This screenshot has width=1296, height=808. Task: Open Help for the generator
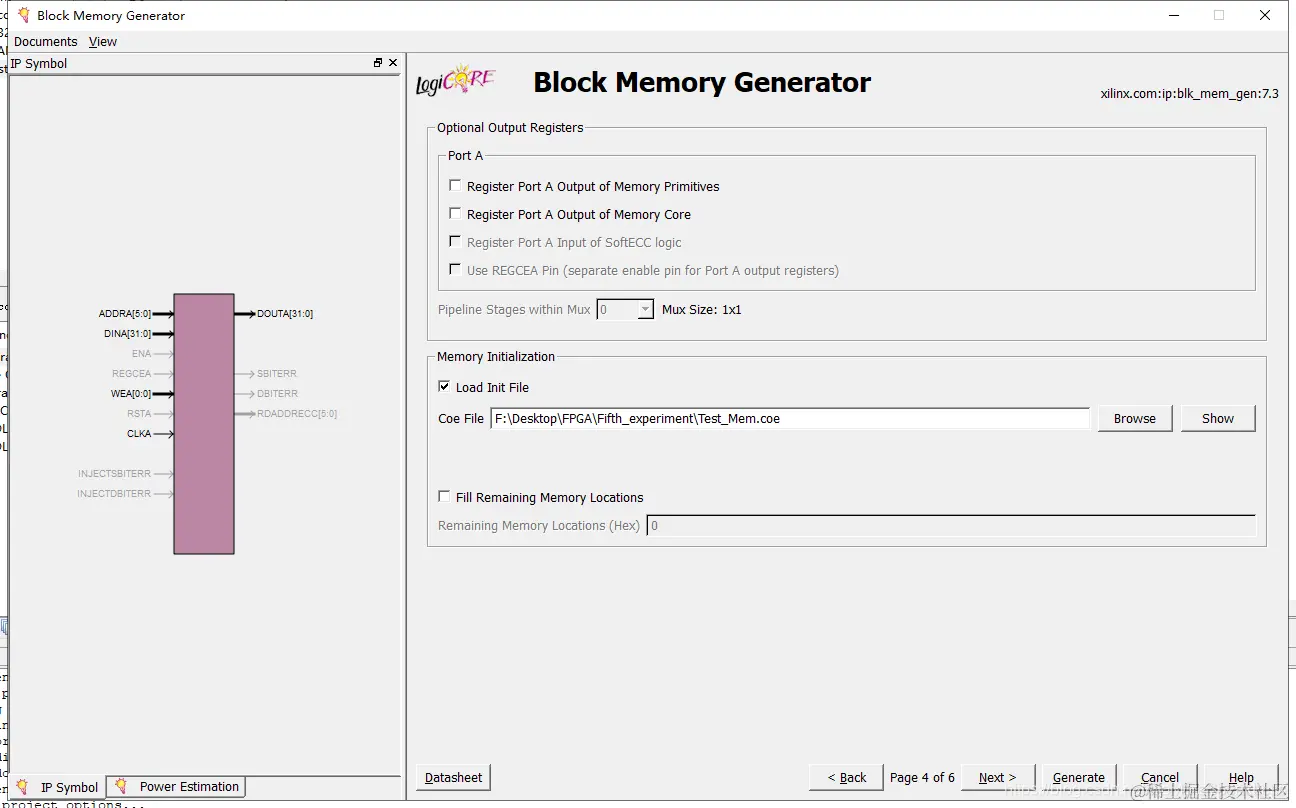click(x=1241, y=777)
